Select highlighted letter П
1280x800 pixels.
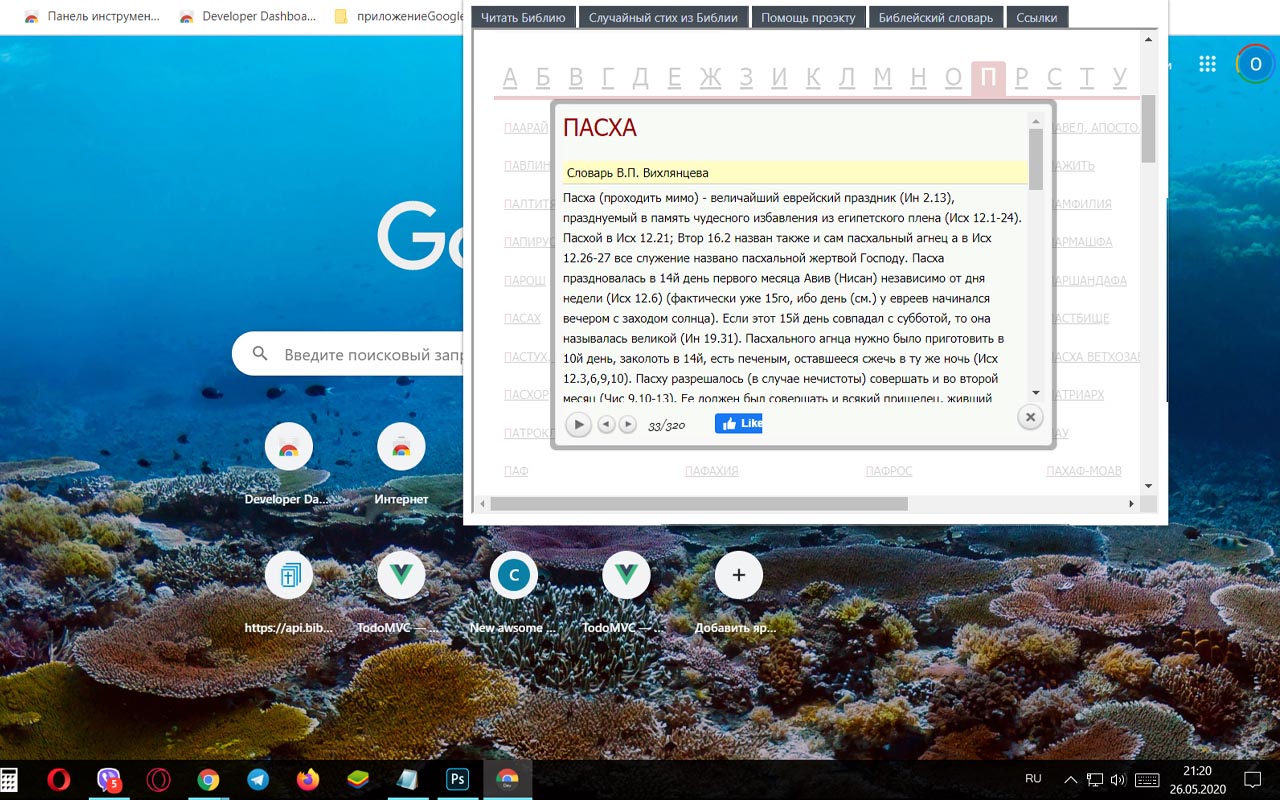pos(988,78)
